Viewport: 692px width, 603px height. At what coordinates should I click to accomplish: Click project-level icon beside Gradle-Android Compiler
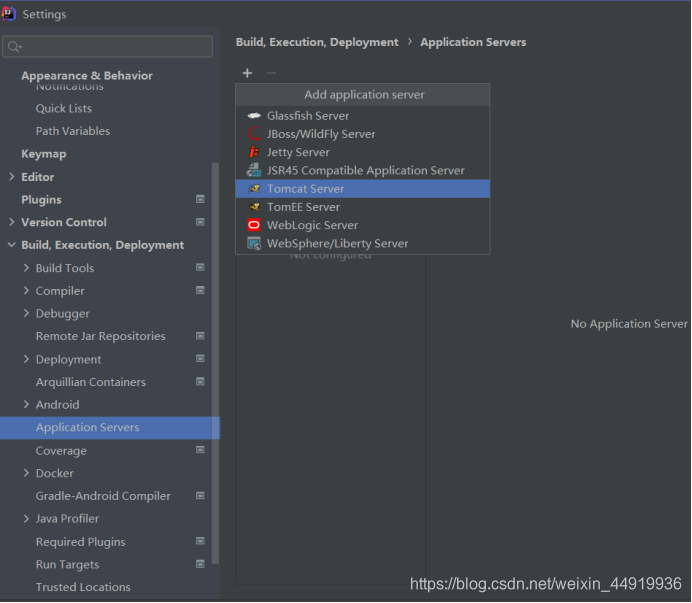pyautogui.click(x=200, y=496)
